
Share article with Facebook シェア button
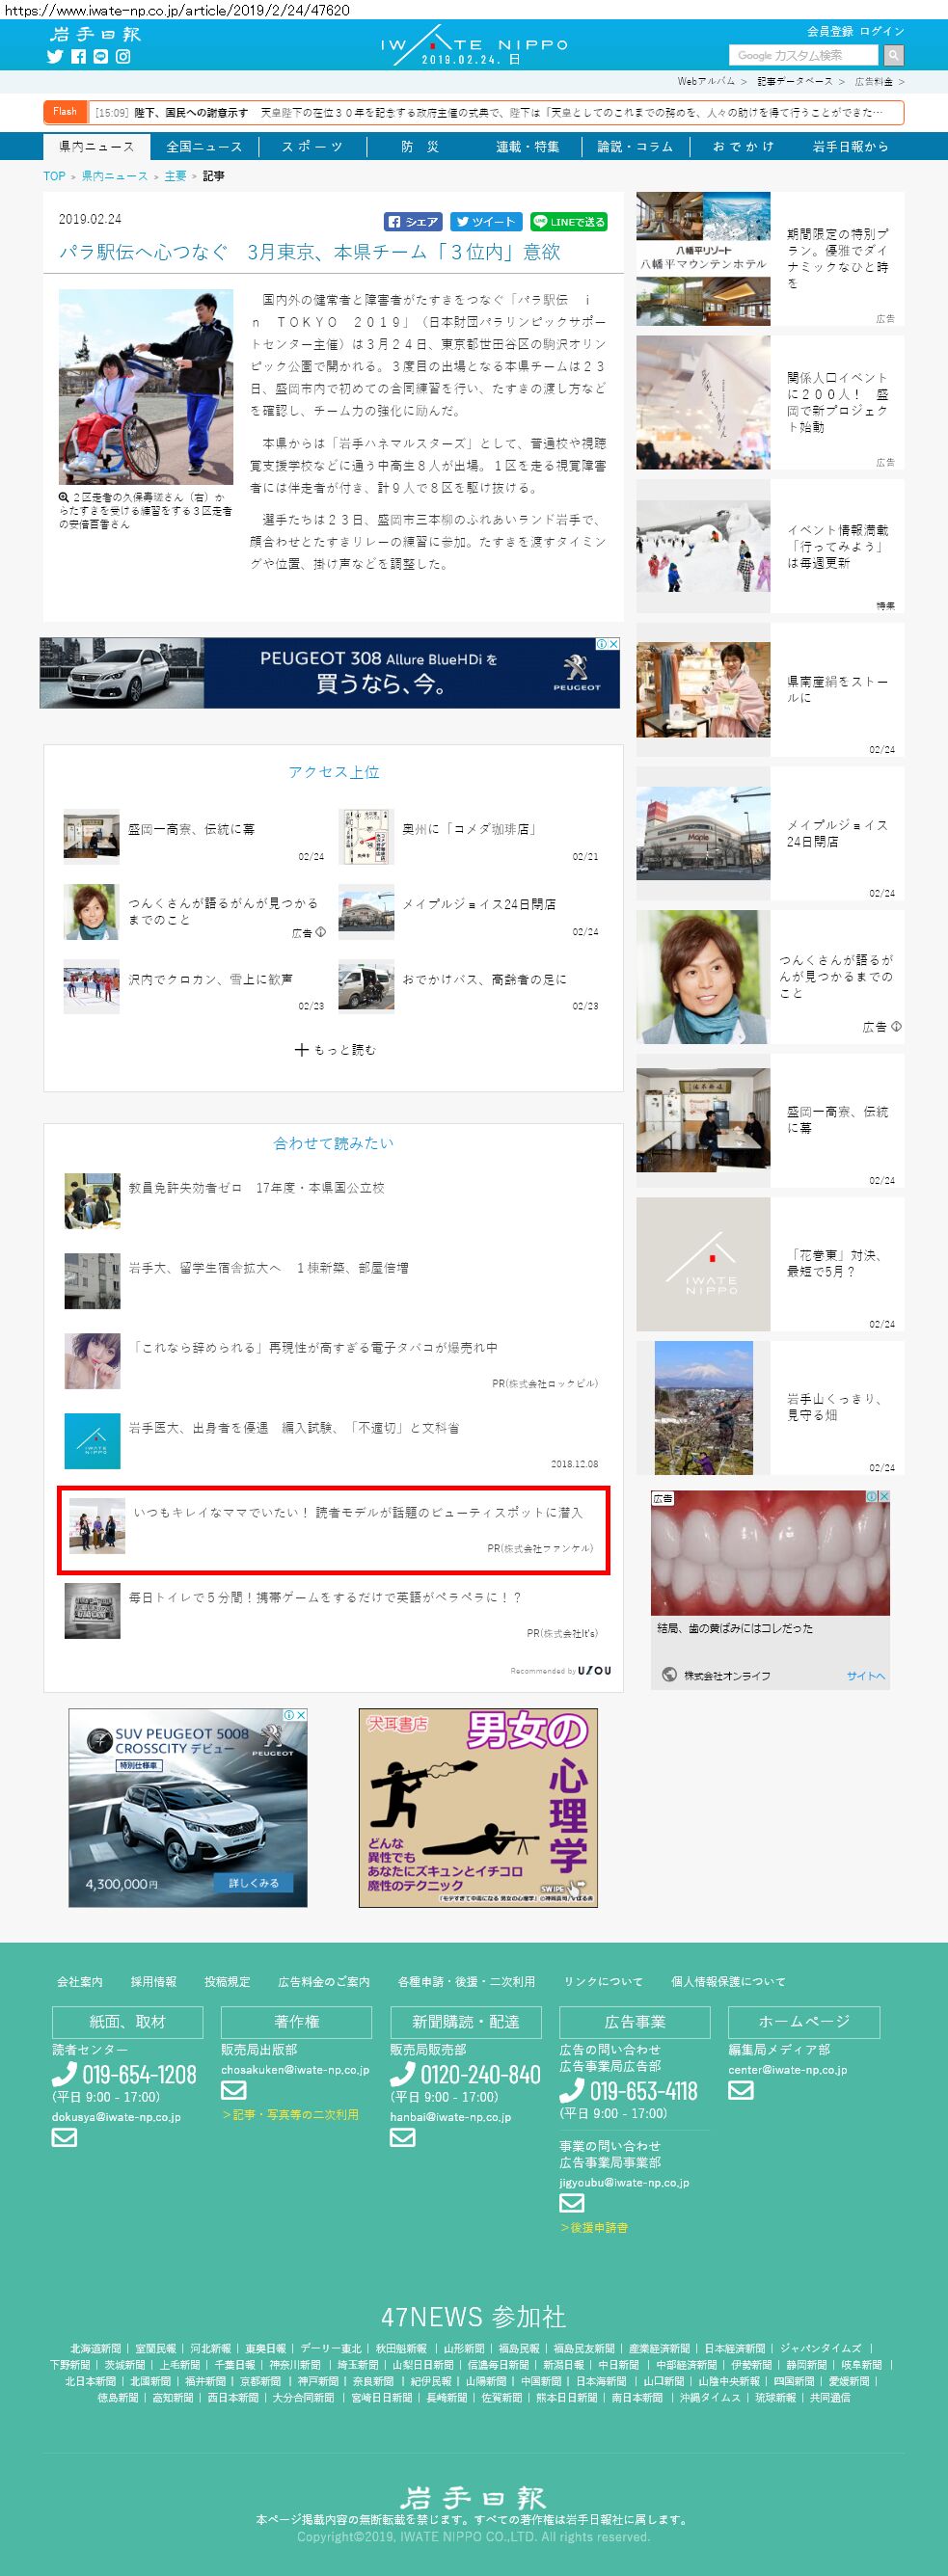413,222
